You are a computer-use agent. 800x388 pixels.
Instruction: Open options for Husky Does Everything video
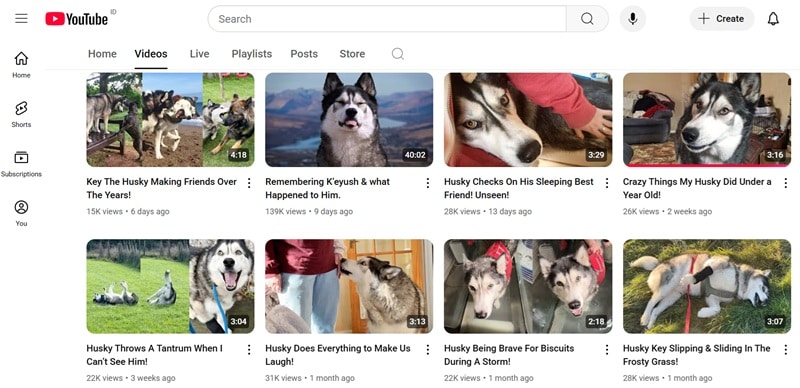(428, 349)
